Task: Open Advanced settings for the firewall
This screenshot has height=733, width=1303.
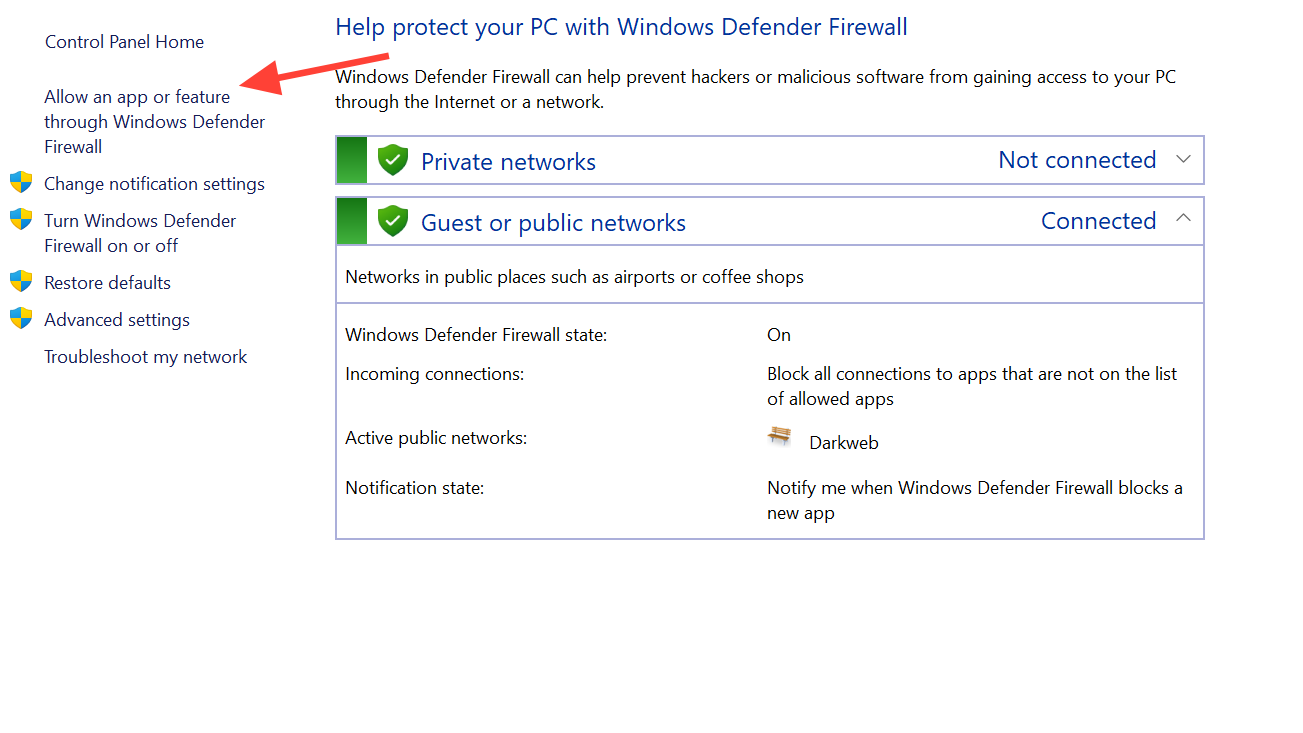Action: point(117,320)
